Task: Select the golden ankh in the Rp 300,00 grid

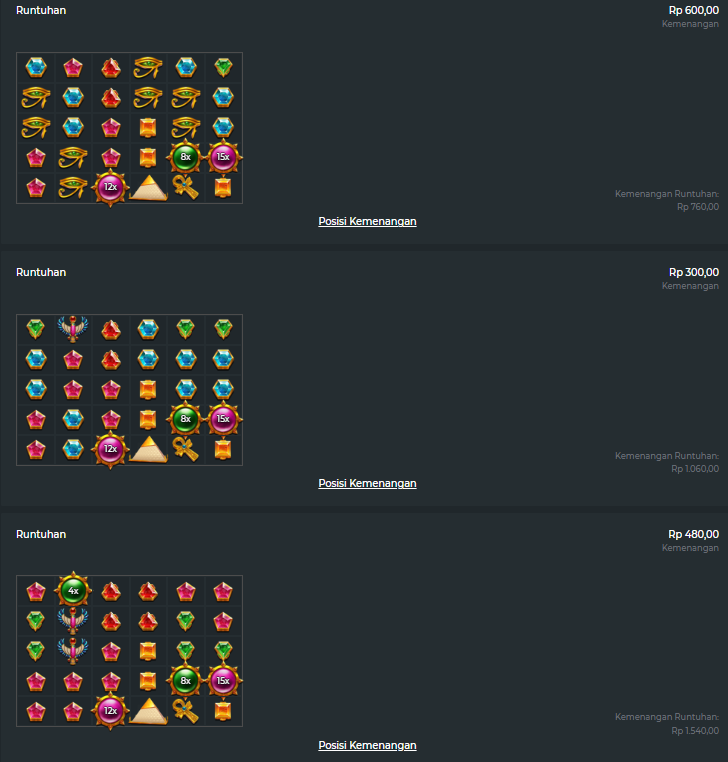Action: pos(186,449)
